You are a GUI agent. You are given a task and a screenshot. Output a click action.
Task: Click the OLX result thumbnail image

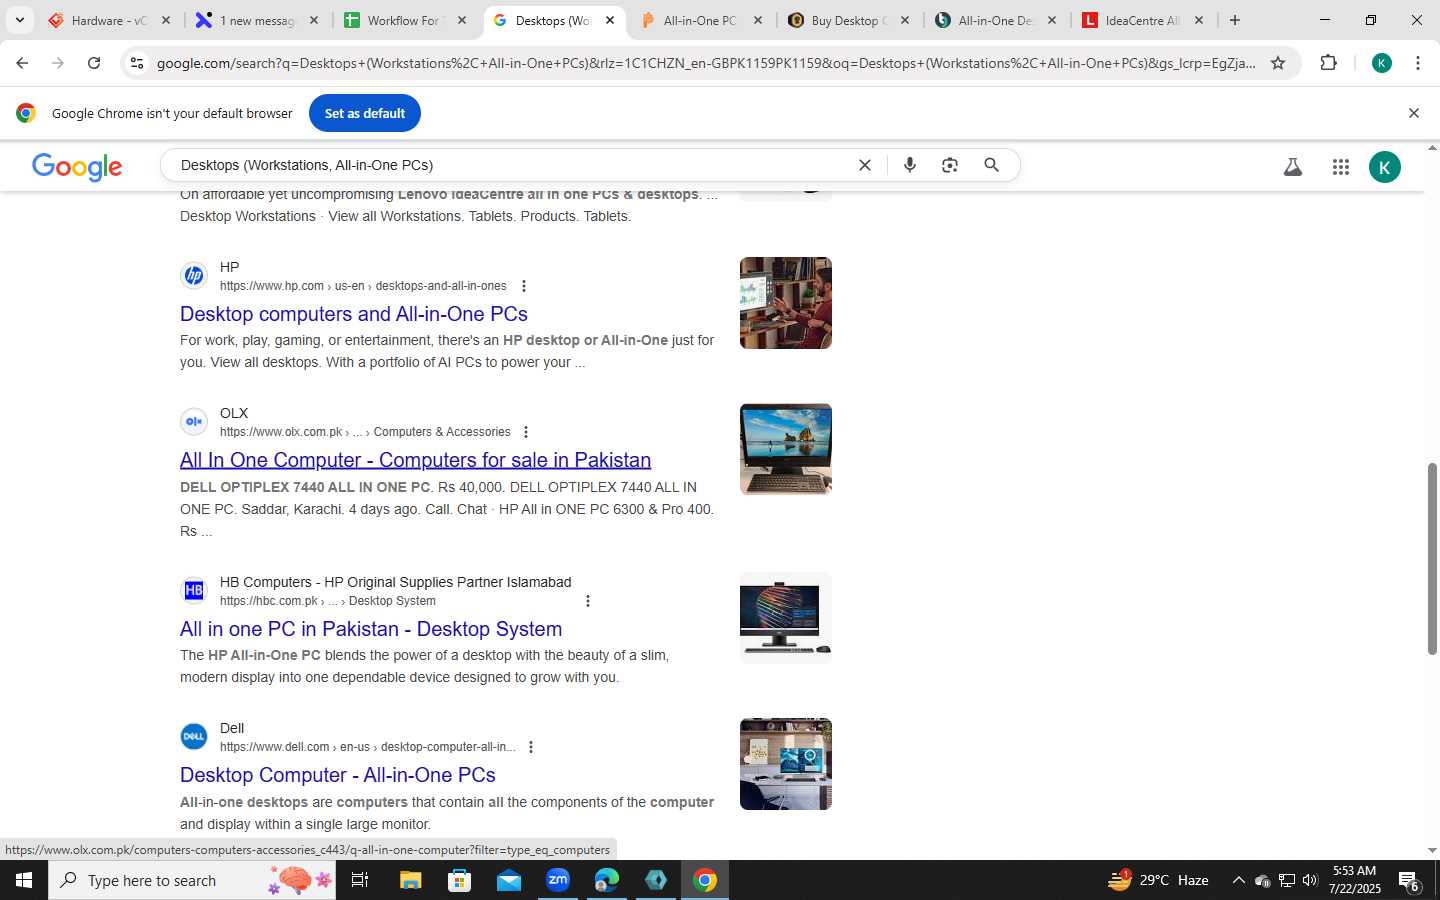click(786, 449)
